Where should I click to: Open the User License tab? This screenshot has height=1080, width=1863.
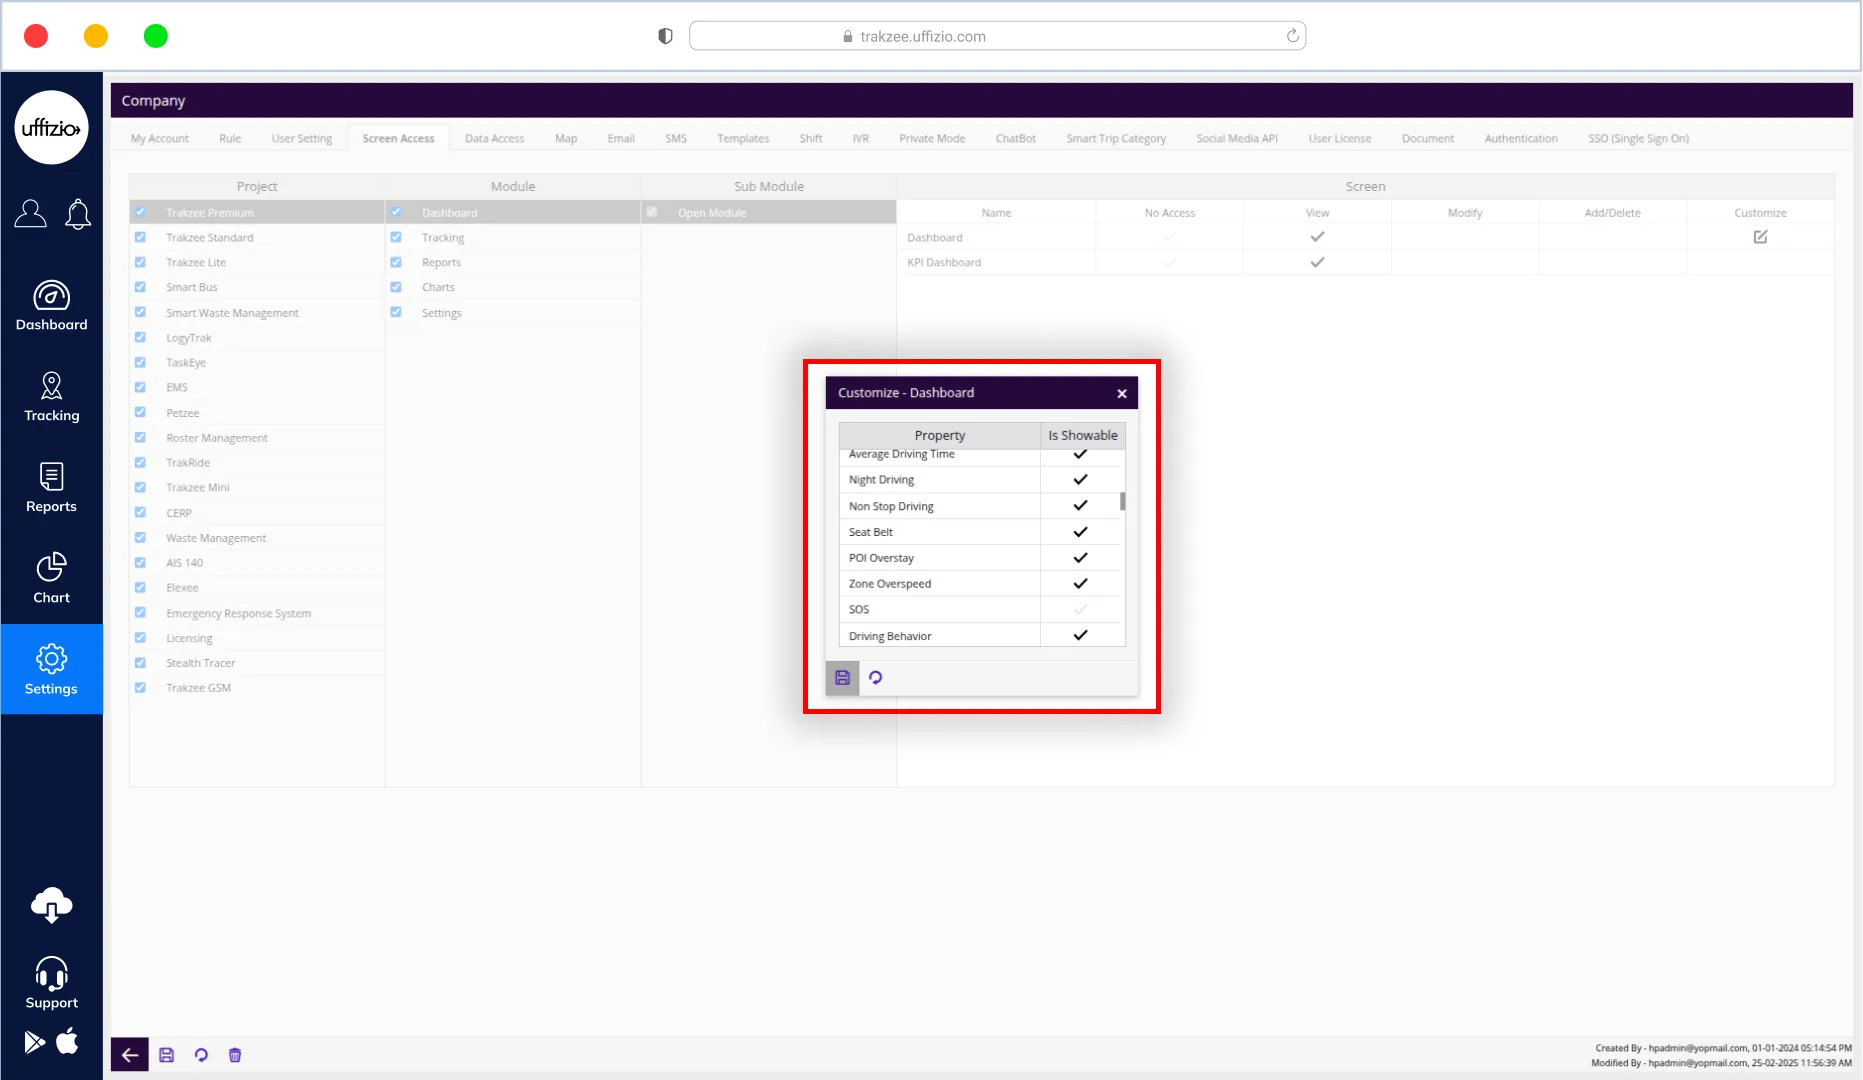tap(1339, 139)
